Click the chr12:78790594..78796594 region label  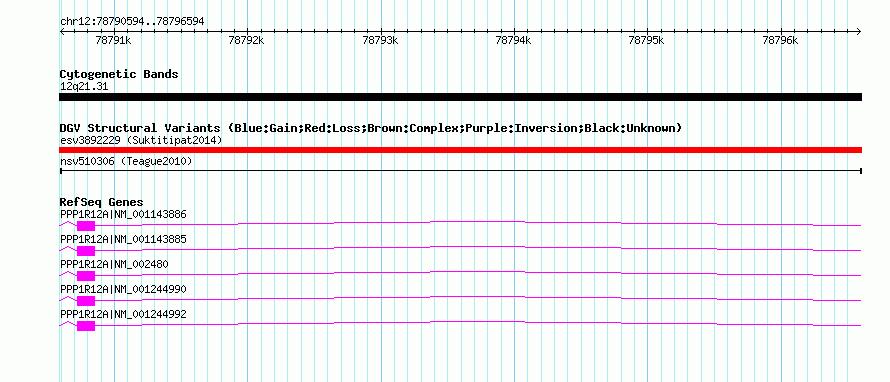132,22
